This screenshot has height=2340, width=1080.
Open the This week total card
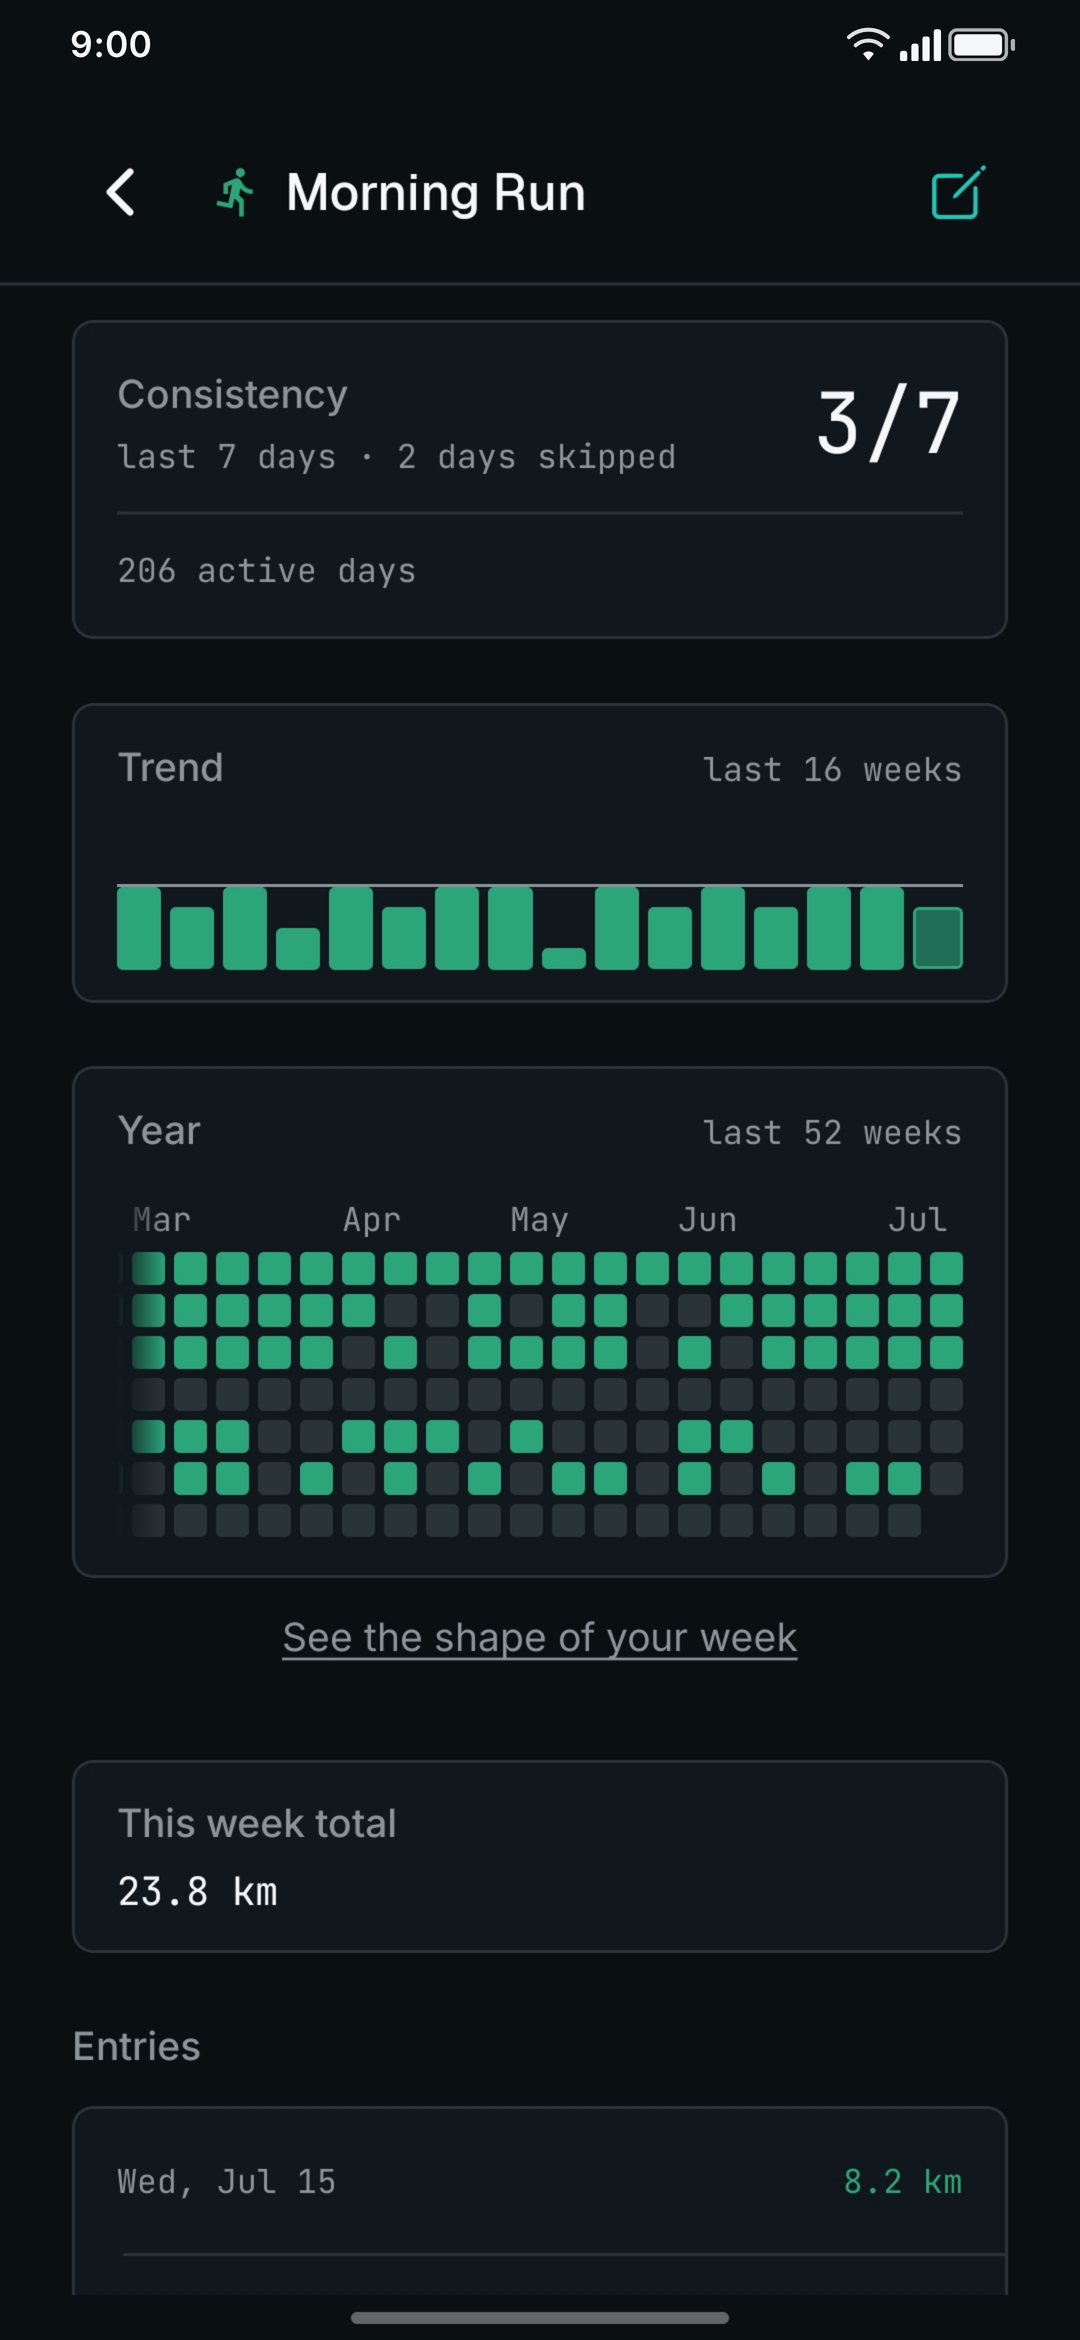[x=540, y=1856]
